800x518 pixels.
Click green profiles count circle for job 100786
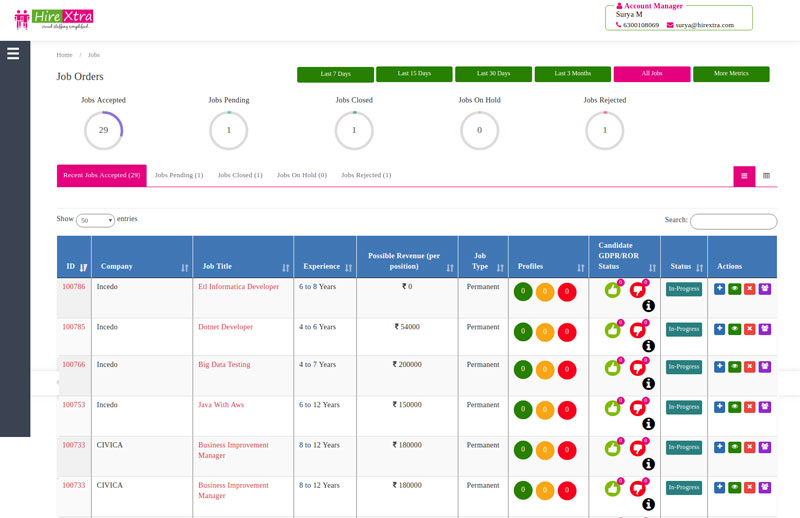[x=523, y=292]
